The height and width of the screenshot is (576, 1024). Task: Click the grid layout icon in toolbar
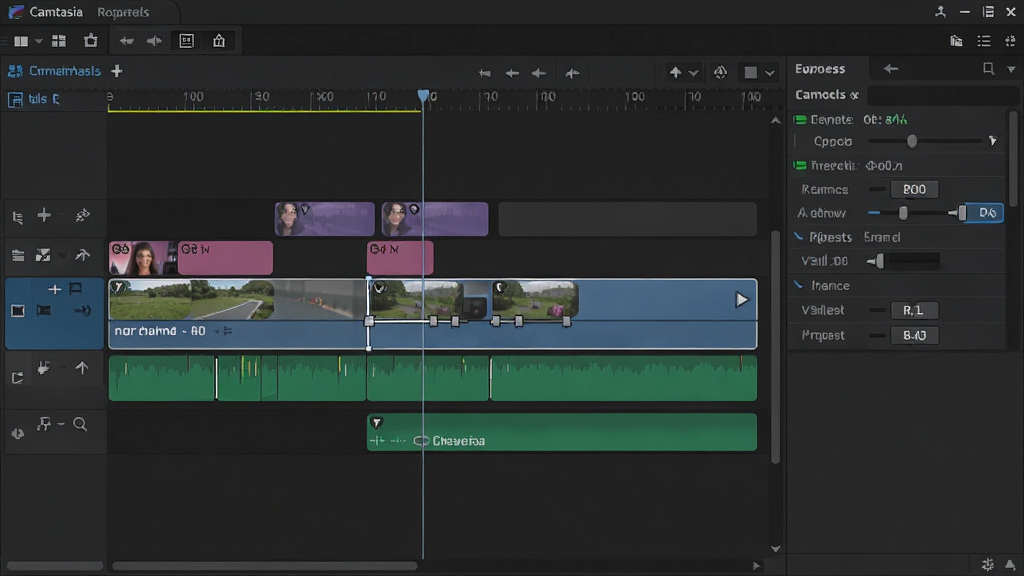[x=59, y=40]
